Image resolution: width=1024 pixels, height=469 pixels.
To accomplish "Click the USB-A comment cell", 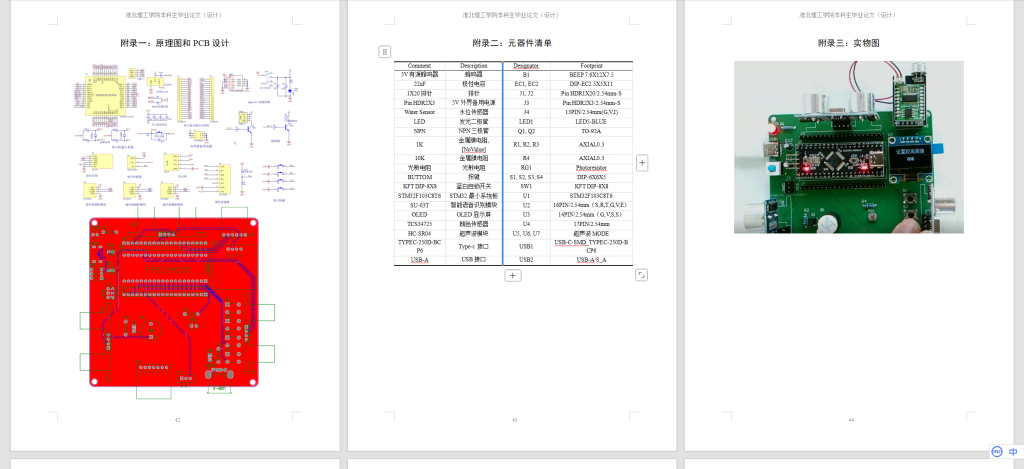I will tap(419, 260).
